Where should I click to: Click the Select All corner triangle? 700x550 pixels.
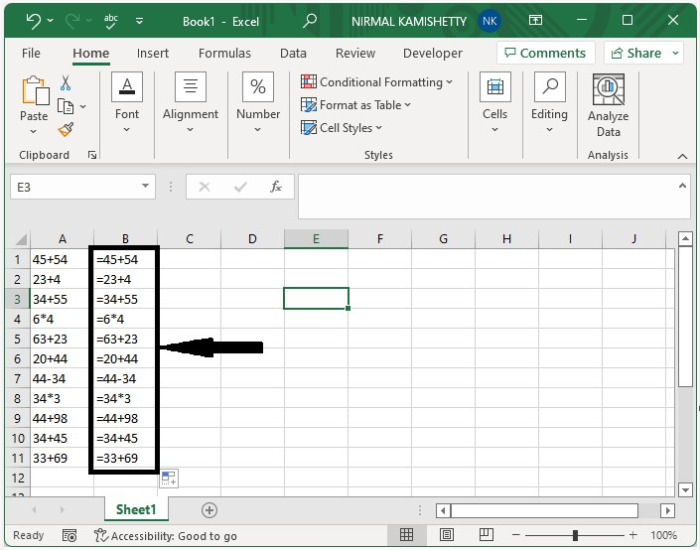[x=21, y=240]
